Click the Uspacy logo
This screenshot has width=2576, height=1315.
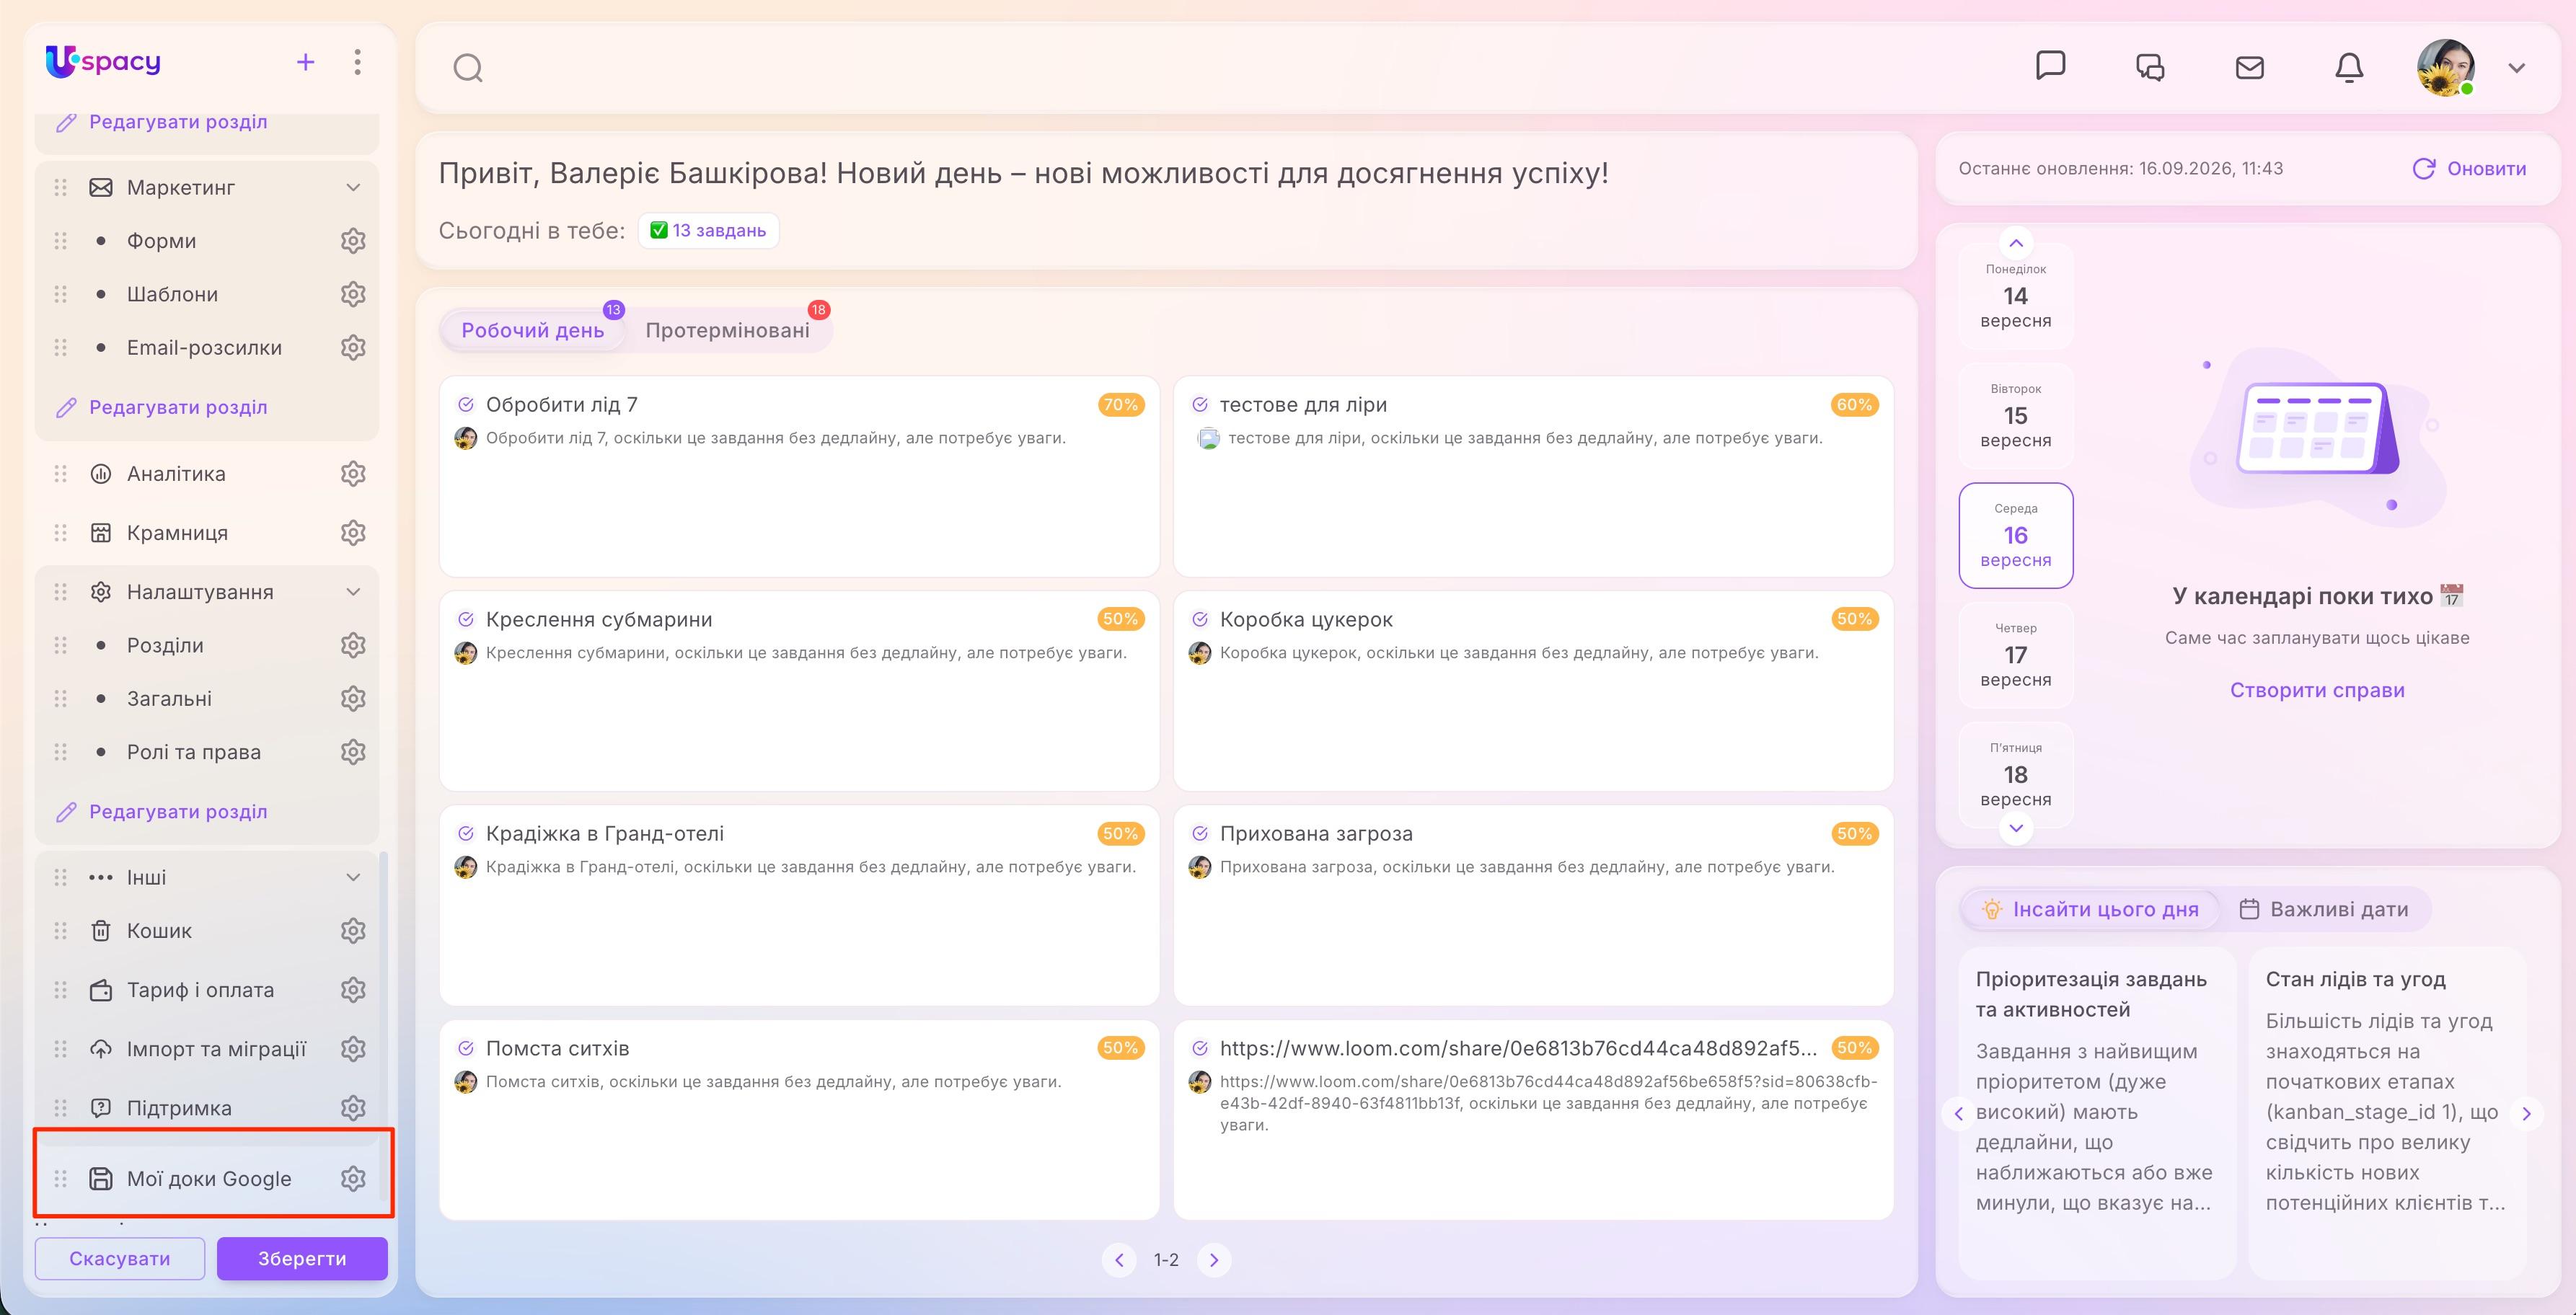click(x=103, y=62)
